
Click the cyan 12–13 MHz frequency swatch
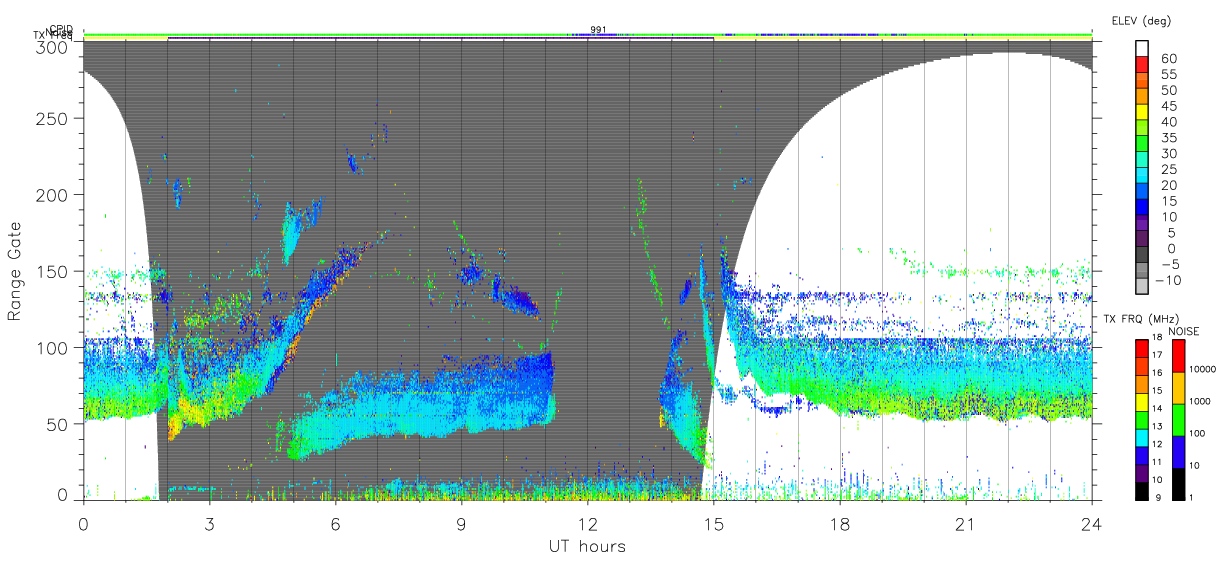1140,438
